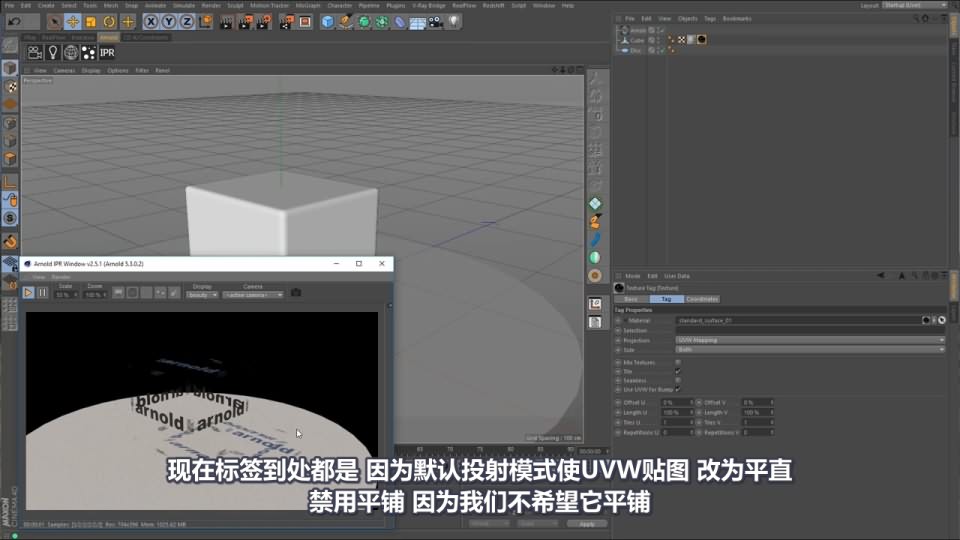This screenshot has height=540, width=960.
Task: Open the spline pen tool icon
Action: point(346,22)
